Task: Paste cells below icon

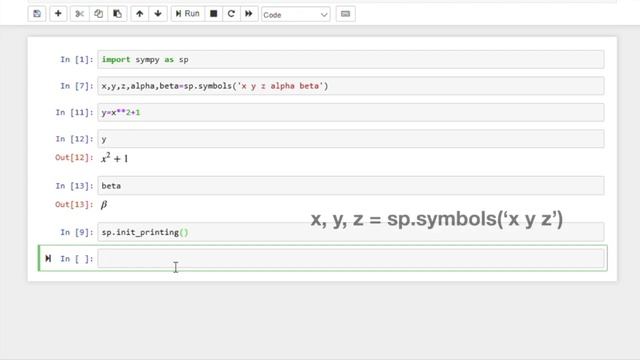Action: (117, 14)
